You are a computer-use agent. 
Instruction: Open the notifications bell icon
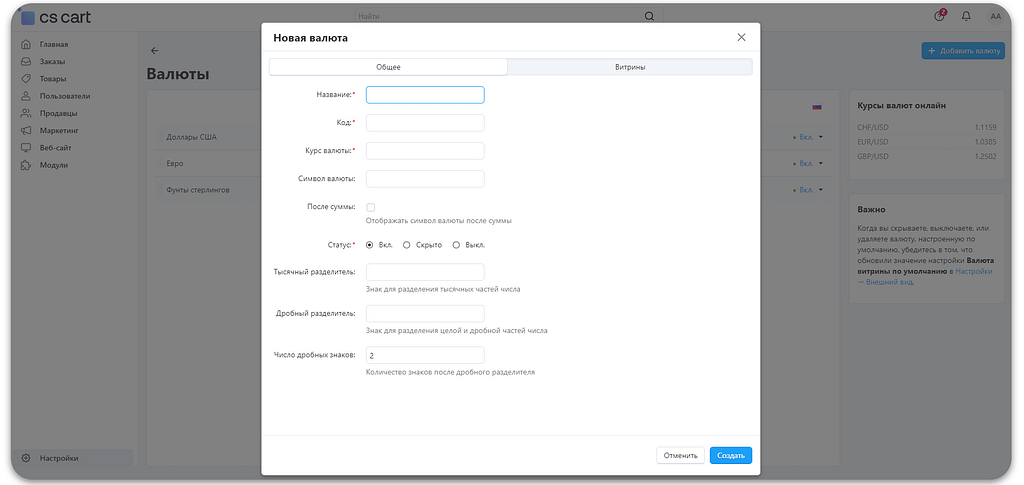[x=966, y=16]
